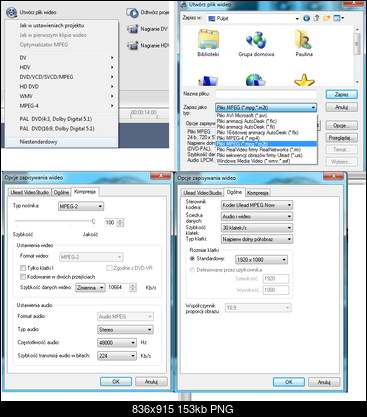This screenshot has width=367, height=417.
Task: Expand the DVD/VCD/SVCD/MPEG submenu
Action: click(62, 77)
